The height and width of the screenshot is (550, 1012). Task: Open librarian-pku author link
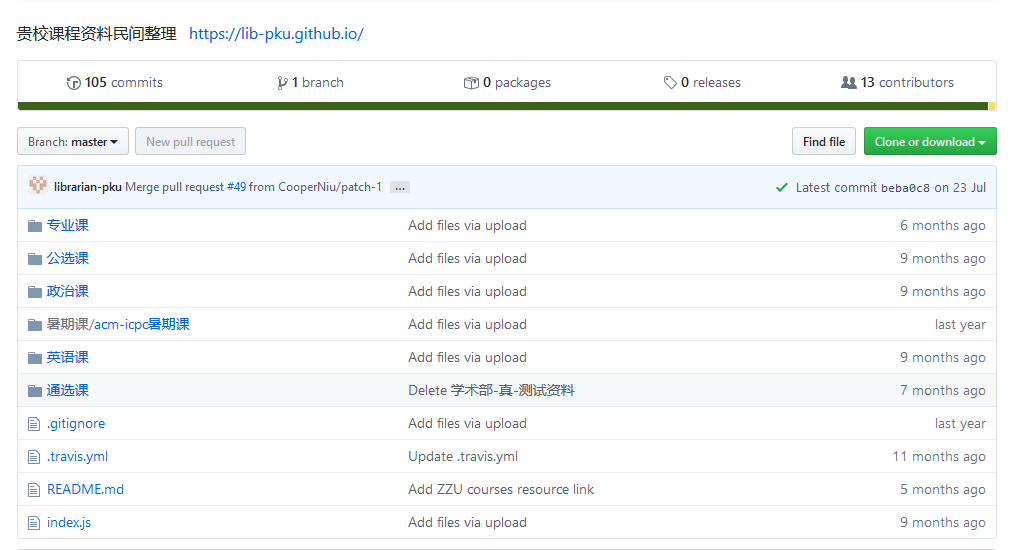tap(88, 187)
